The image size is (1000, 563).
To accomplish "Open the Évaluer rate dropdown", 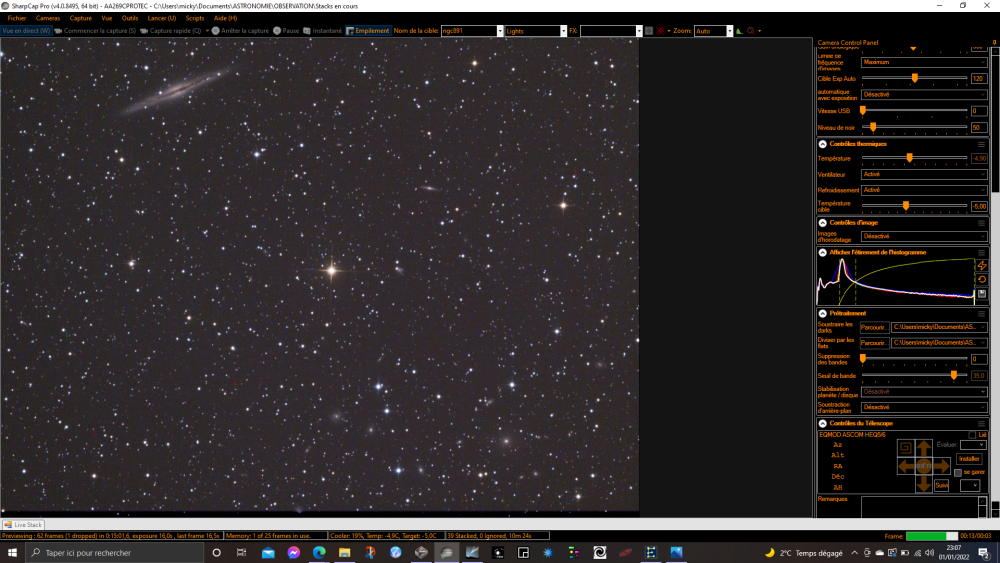I will click(x=973, y=445).
